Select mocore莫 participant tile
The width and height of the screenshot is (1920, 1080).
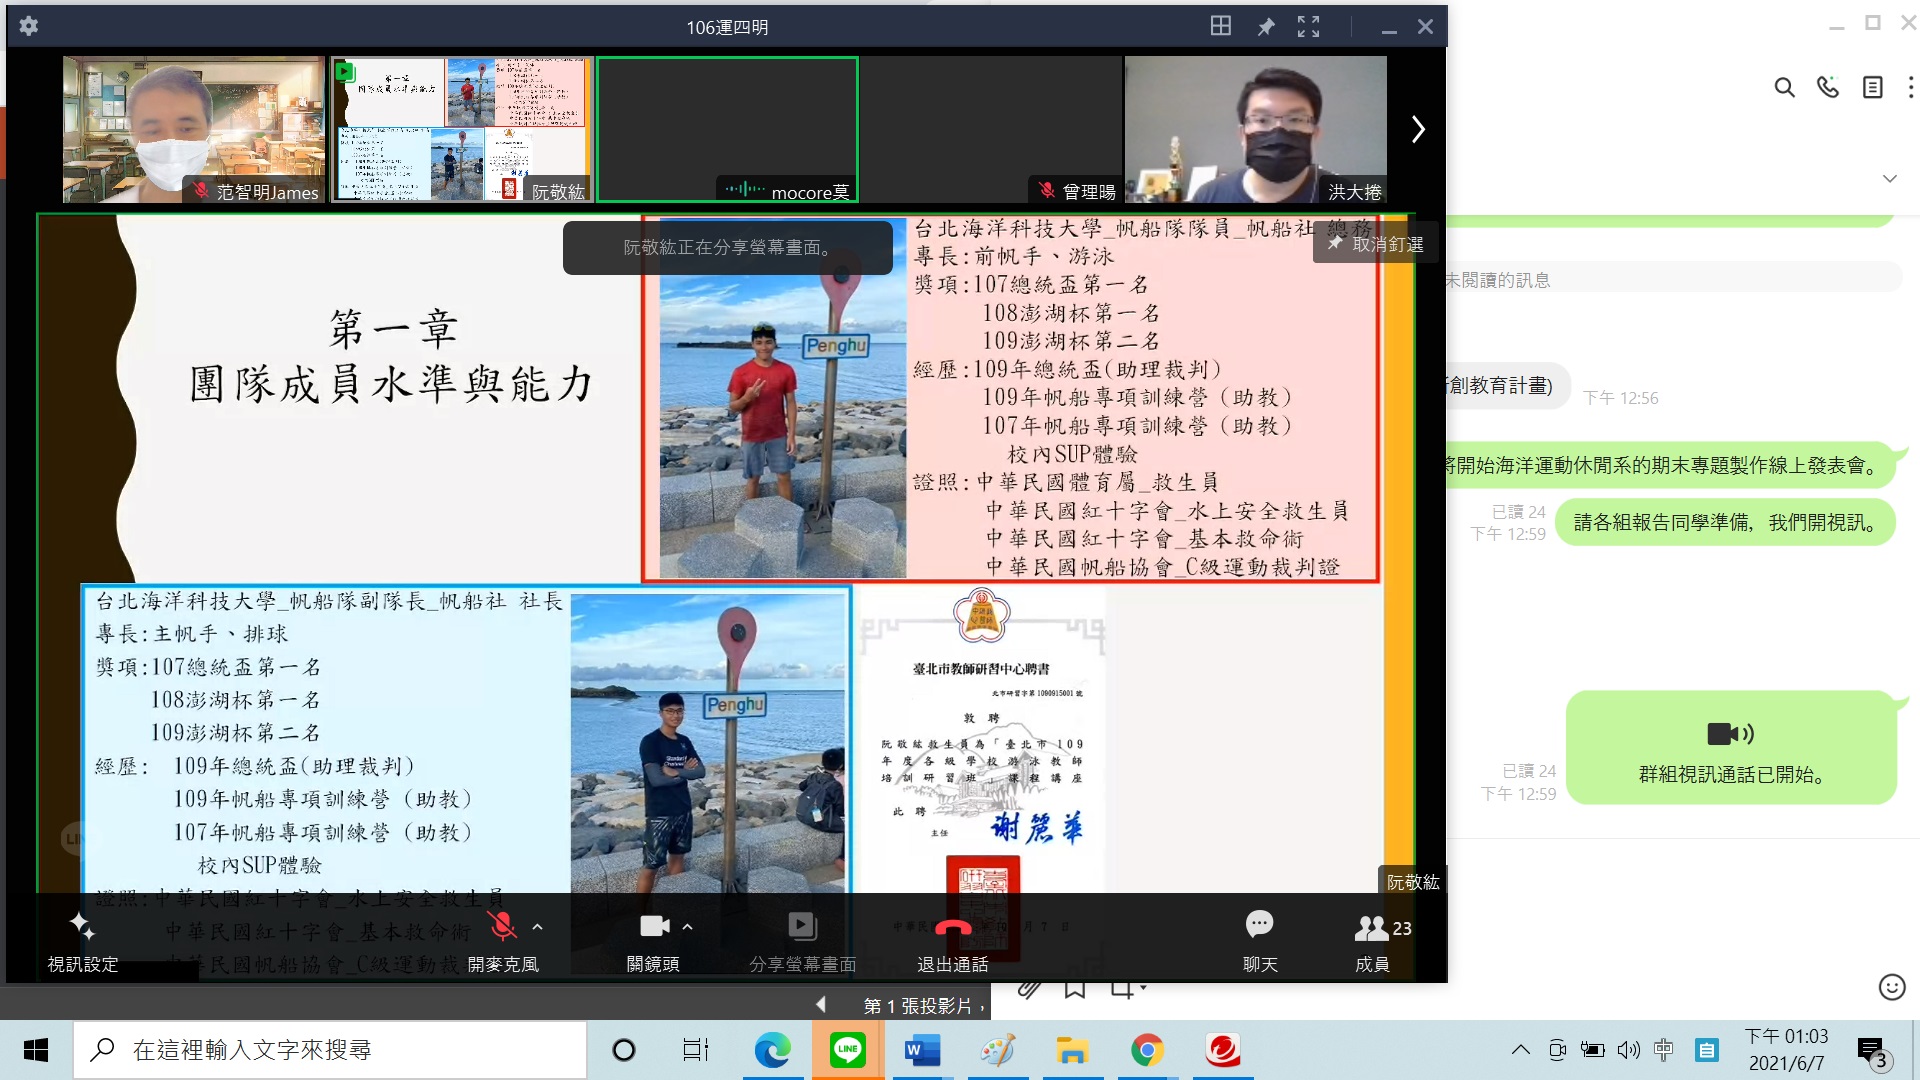[727, 129]
